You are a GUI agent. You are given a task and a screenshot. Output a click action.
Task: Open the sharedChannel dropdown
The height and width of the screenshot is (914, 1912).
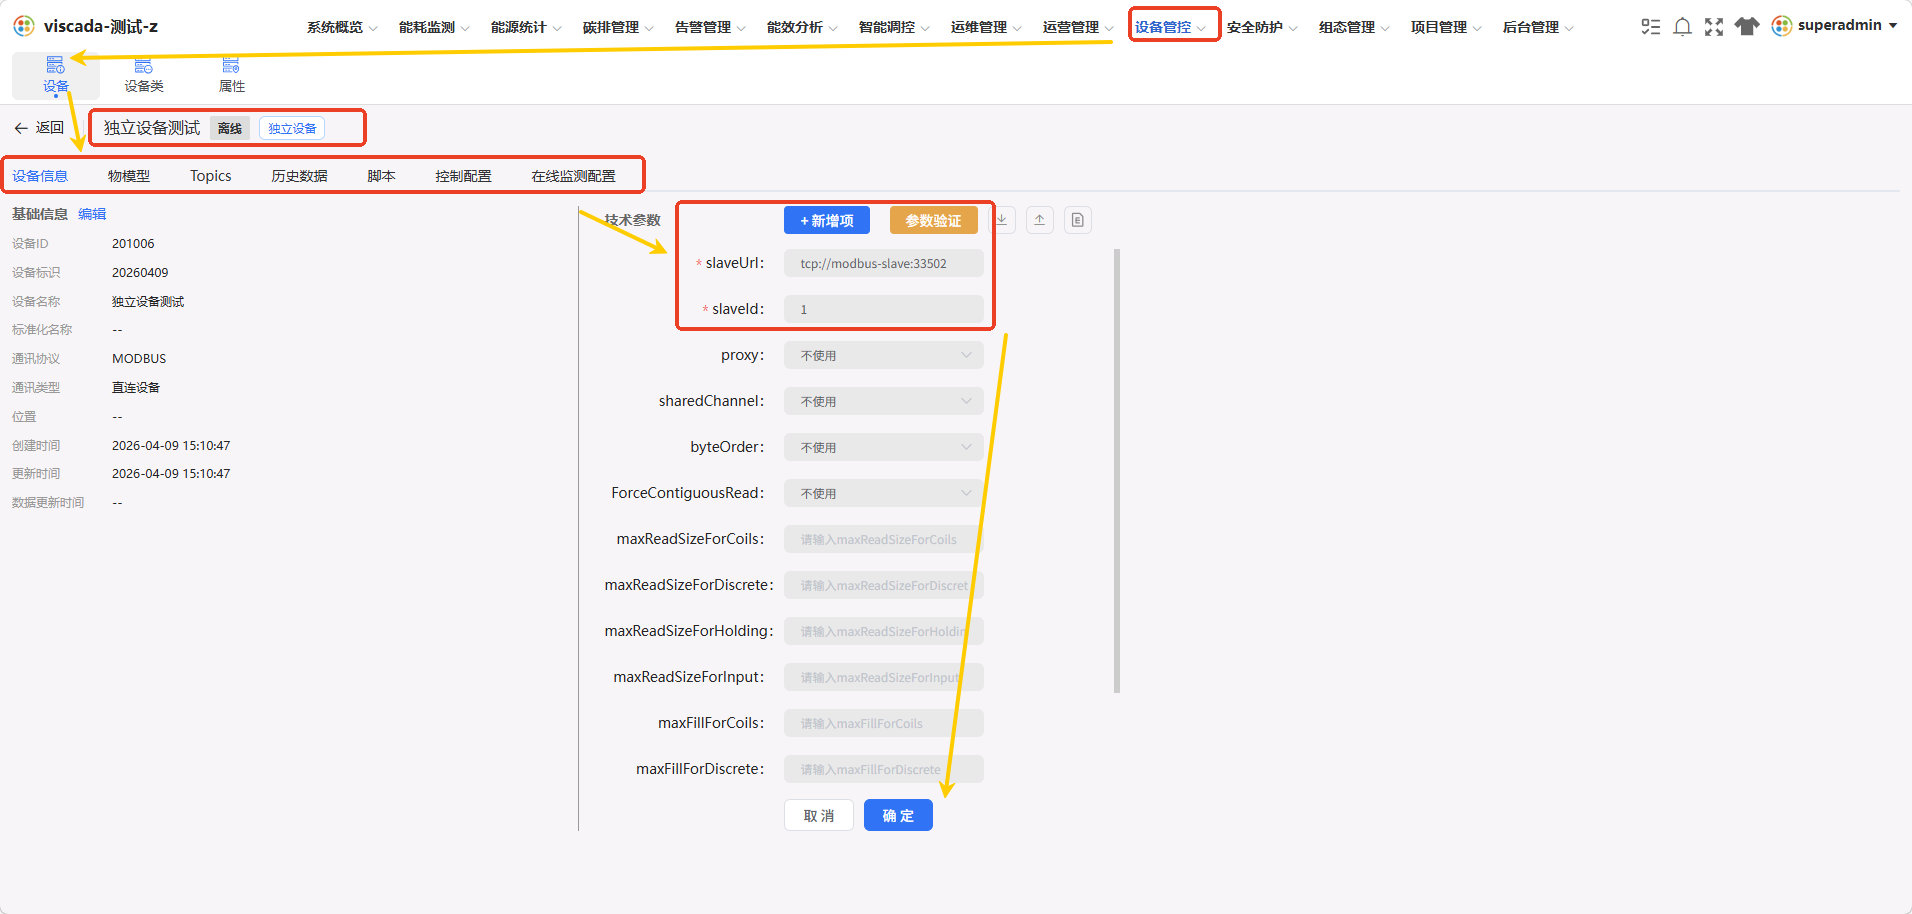(883, 401)
